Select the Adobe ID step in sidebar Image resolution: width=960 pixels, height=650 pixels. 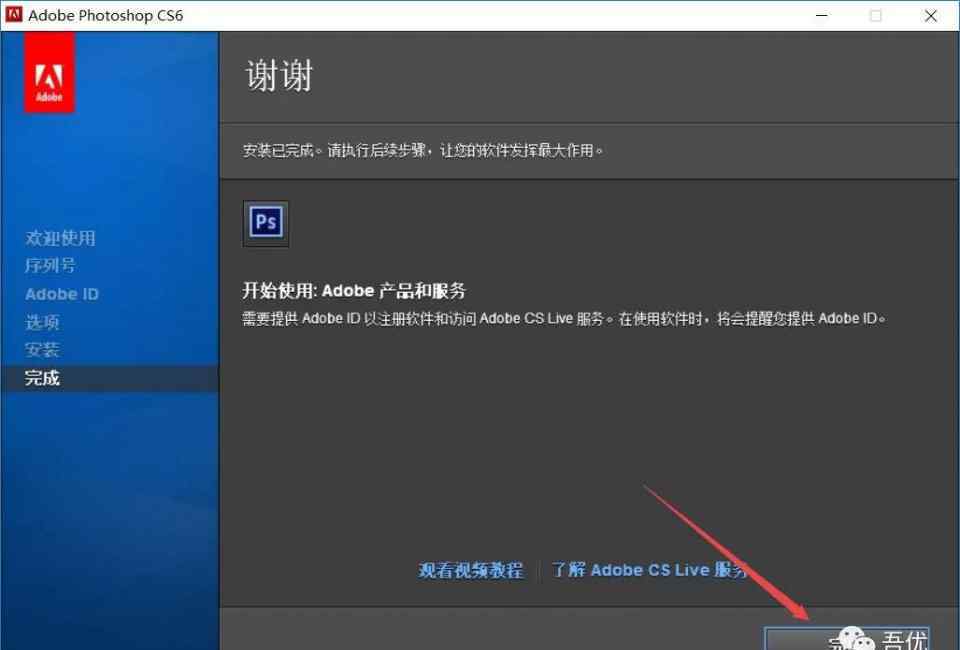coord(62,294)
